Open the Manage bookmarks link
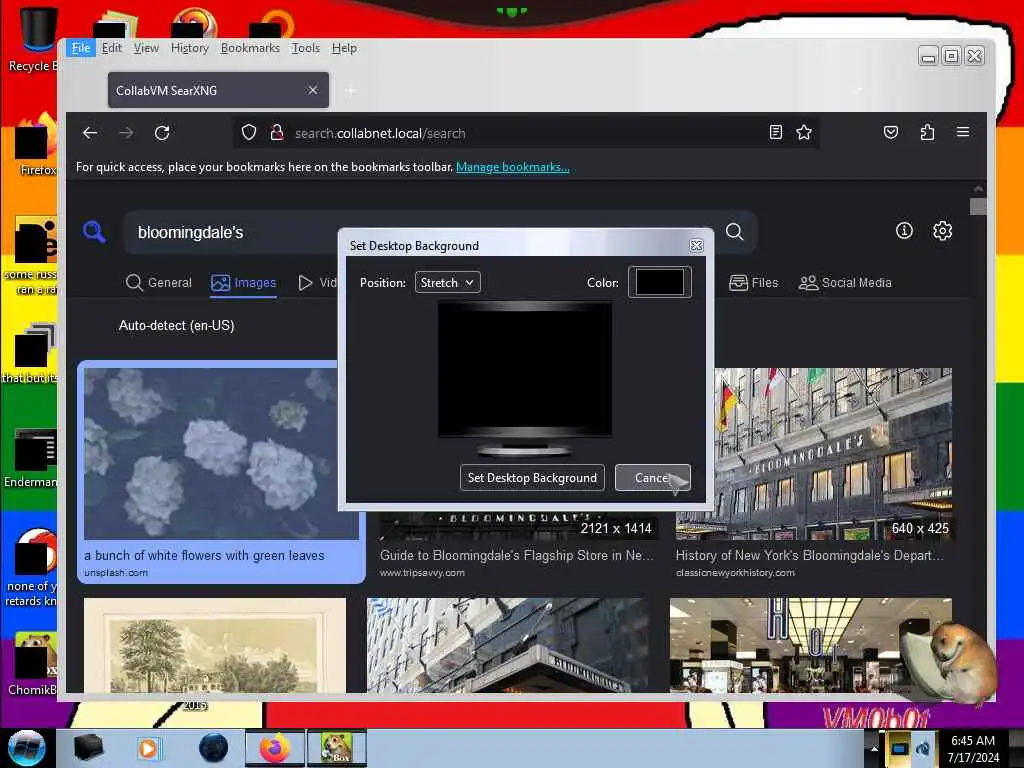This screenshot has height=768, width=1024. [513, 167]
